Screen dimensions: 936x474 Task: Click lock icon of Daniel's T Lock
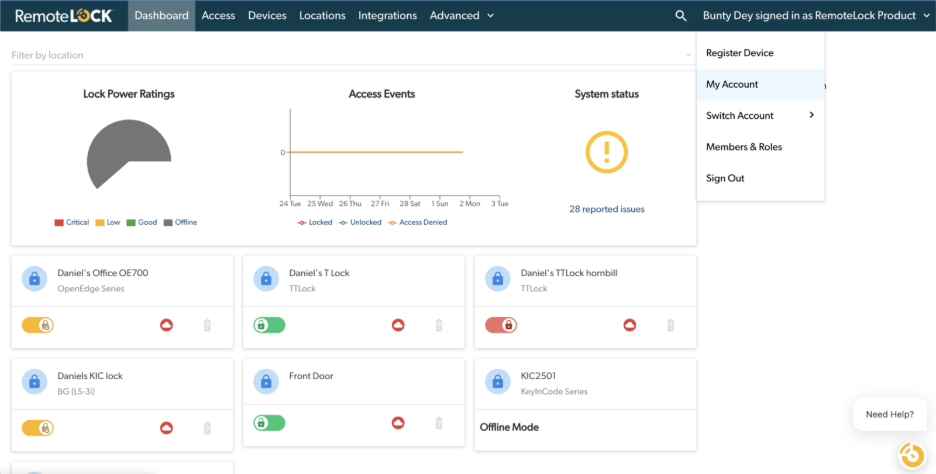[x=266, y=278]
